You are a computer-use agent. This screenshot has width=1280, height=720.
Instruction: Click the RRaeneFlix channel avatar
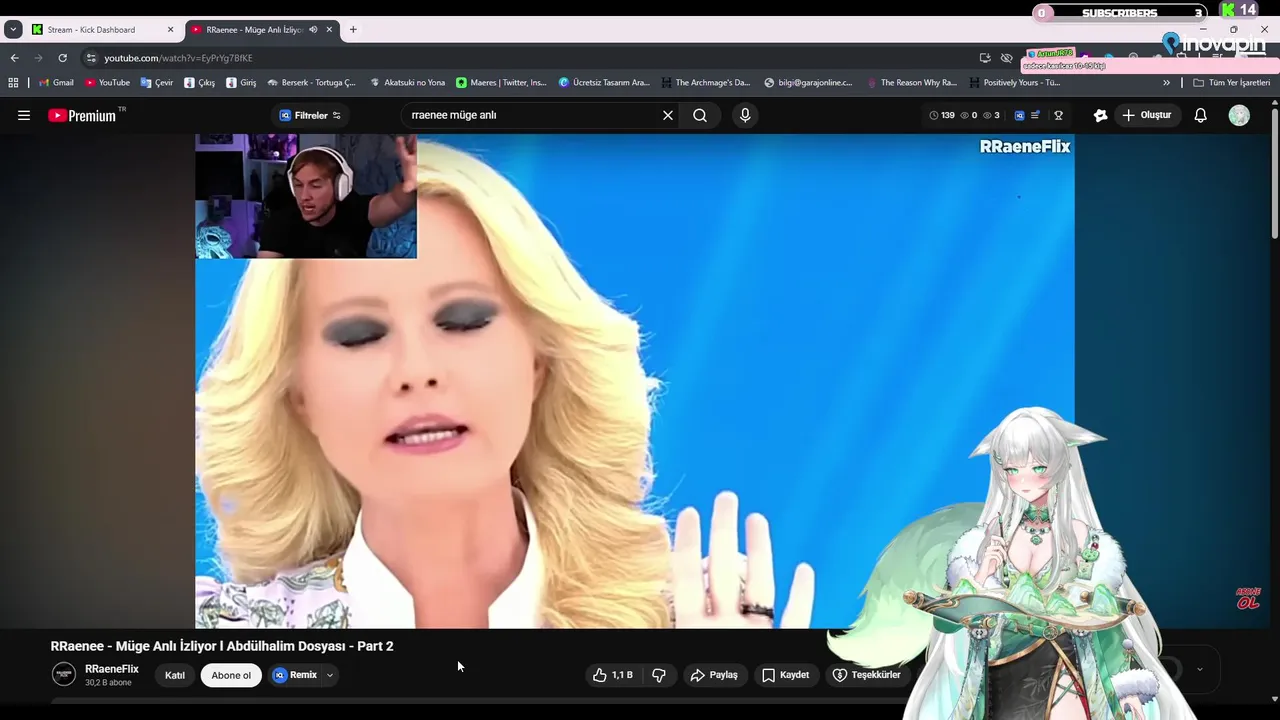point(64,674)
